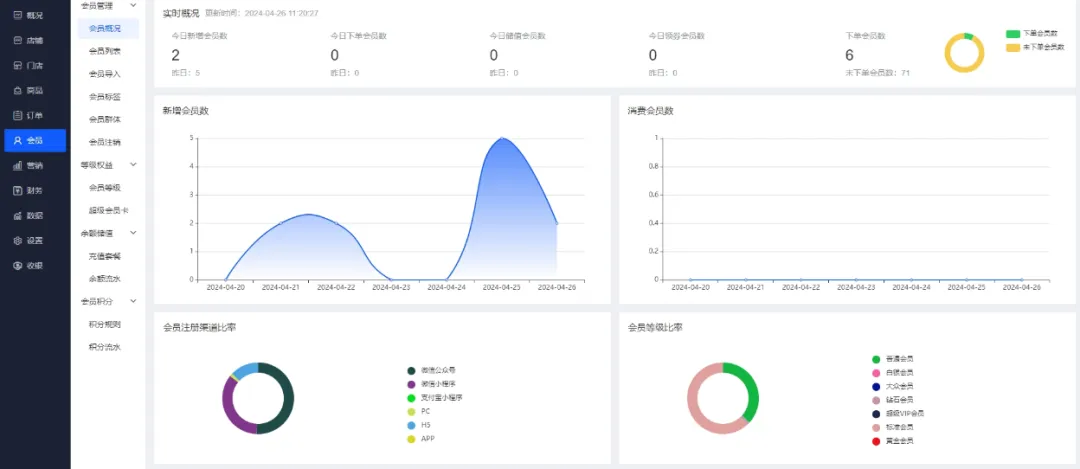Toggle 黄金会员 level legend item

click(x=893, y=441)
